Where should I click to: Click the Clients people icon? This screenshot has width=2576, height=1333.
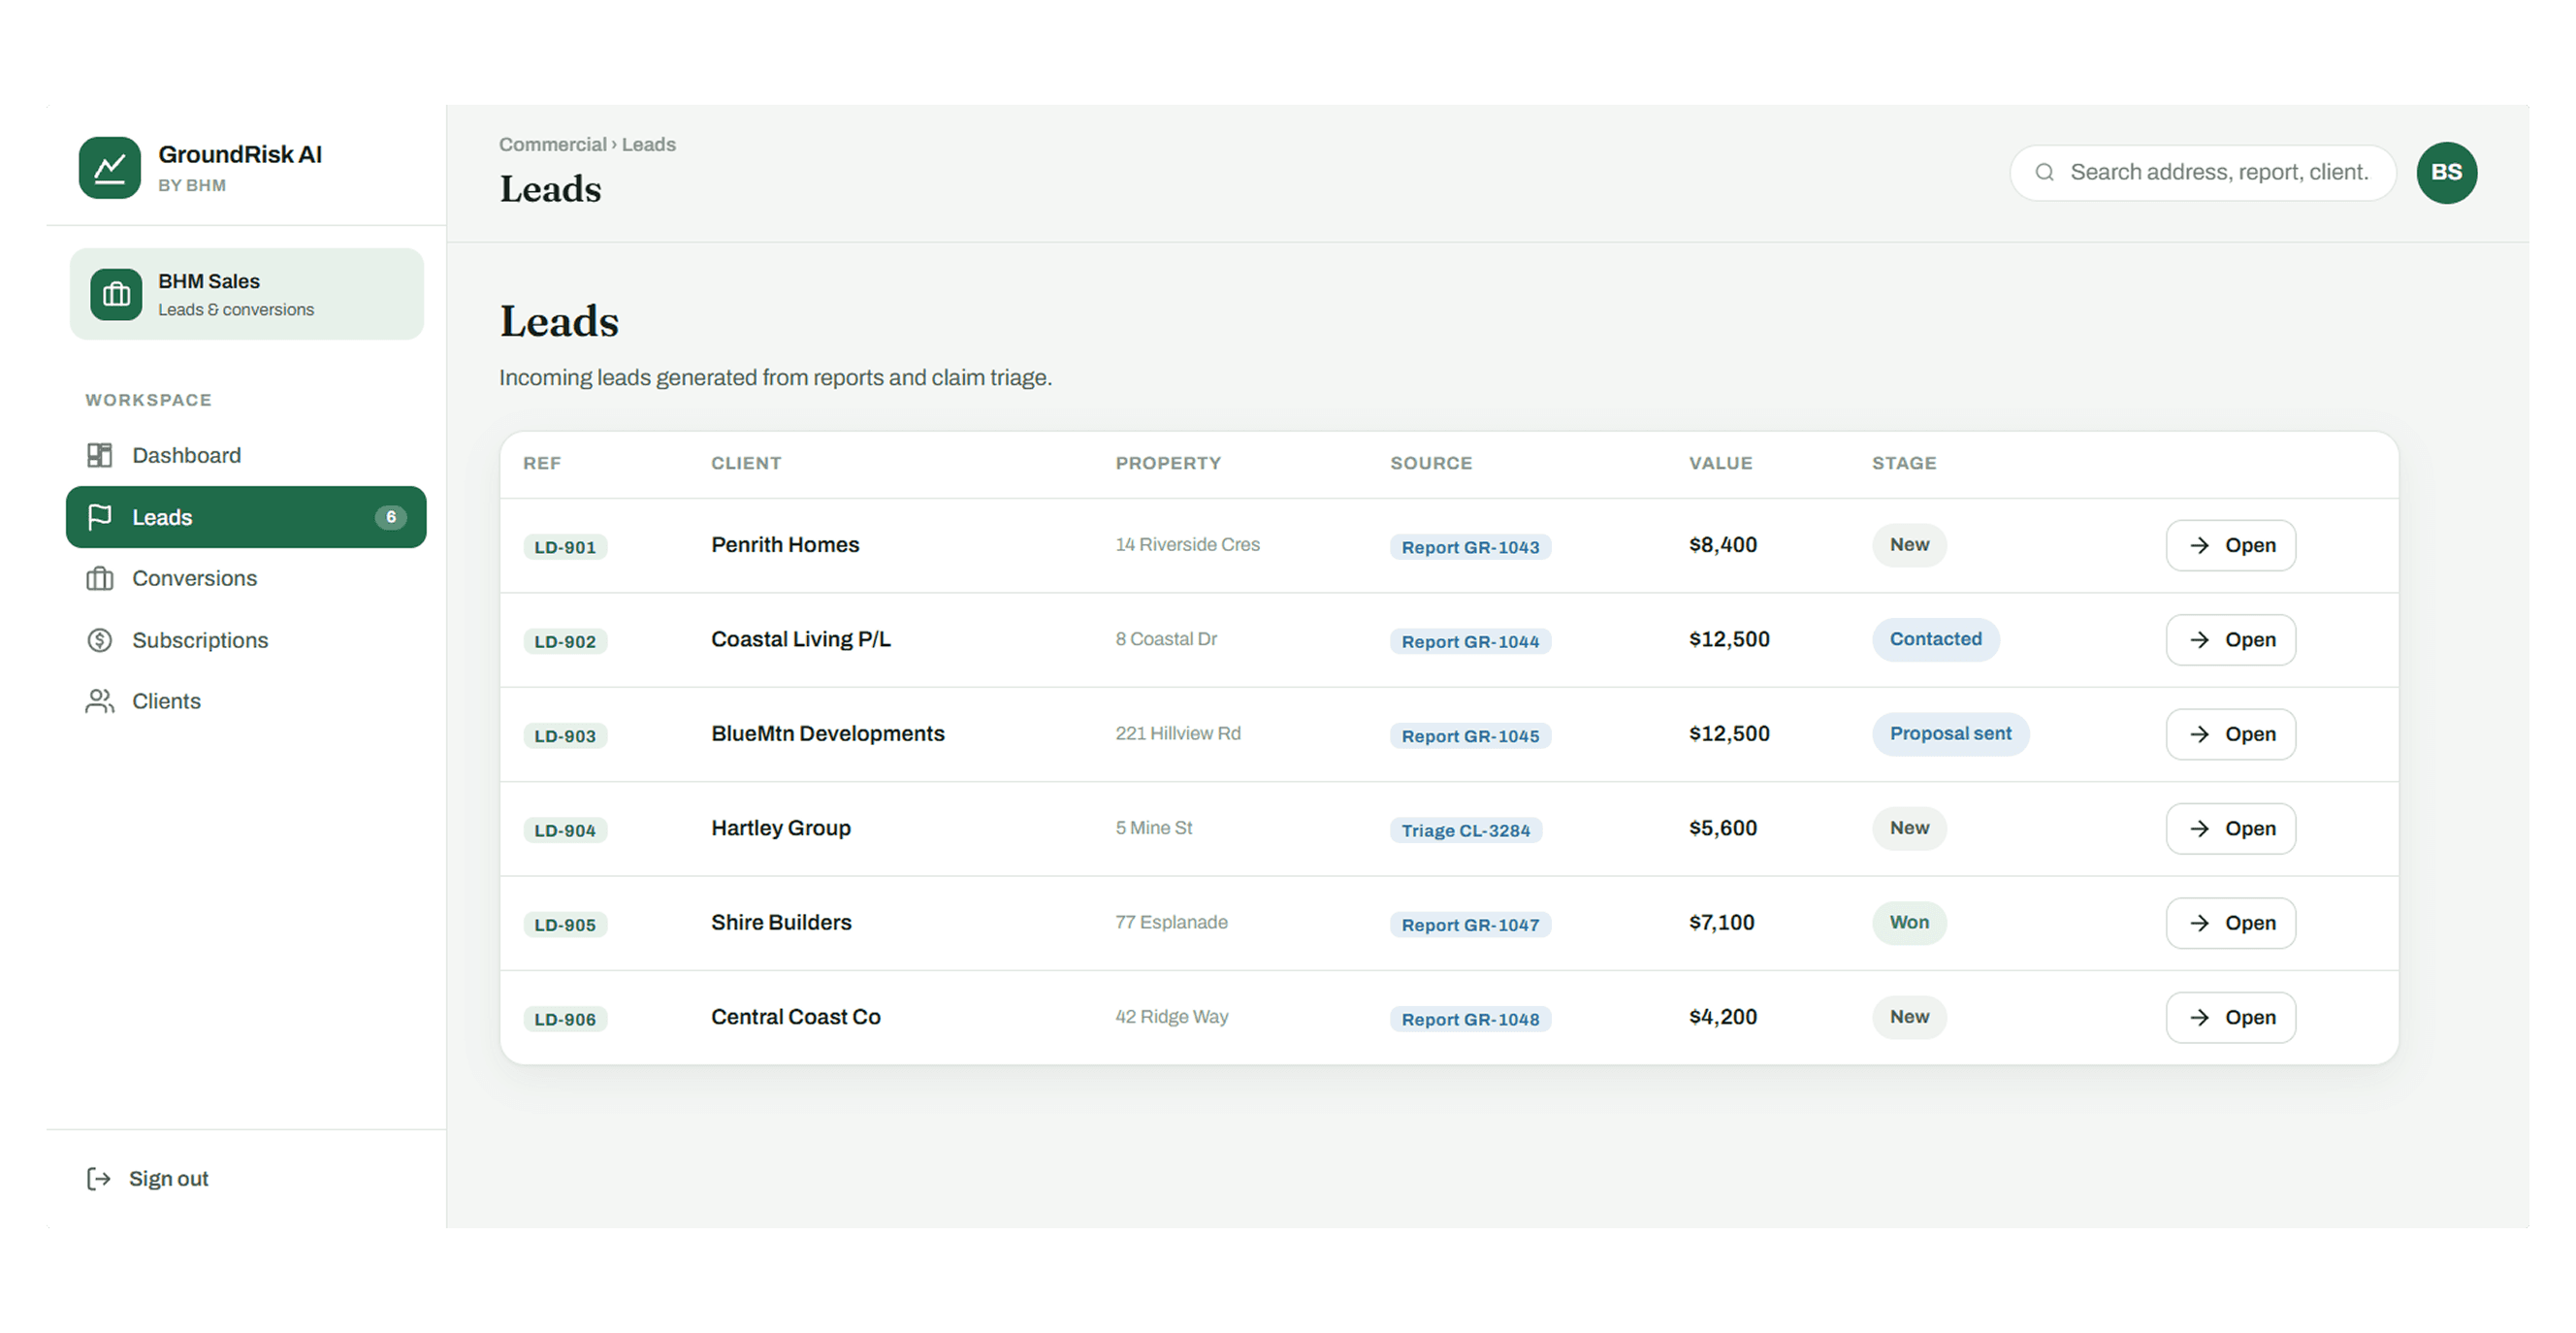pos(99,702)
